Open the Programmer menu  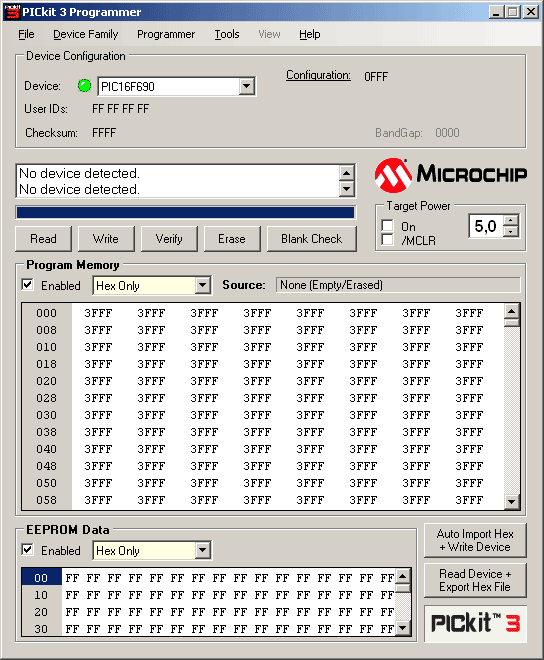[166, 34]
